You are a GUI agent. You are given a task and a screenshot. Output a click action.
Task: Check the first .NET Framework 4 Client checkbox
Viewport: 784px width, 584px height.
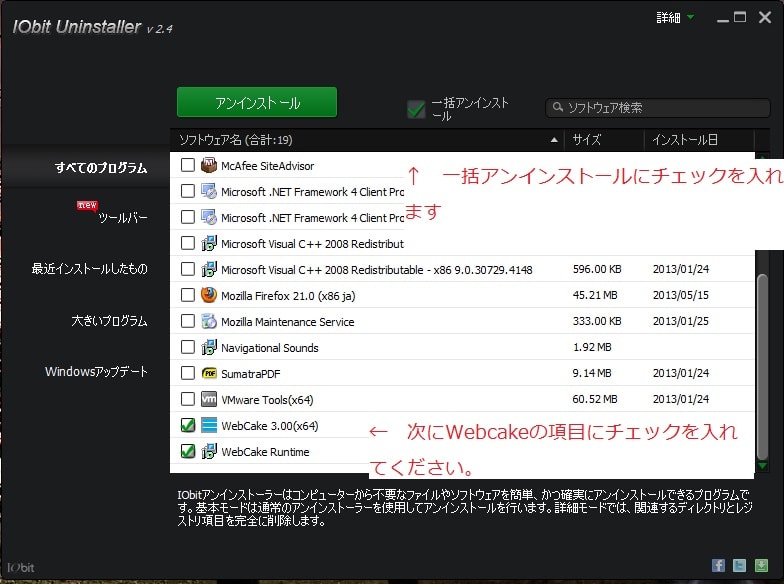tap(188, 191)
